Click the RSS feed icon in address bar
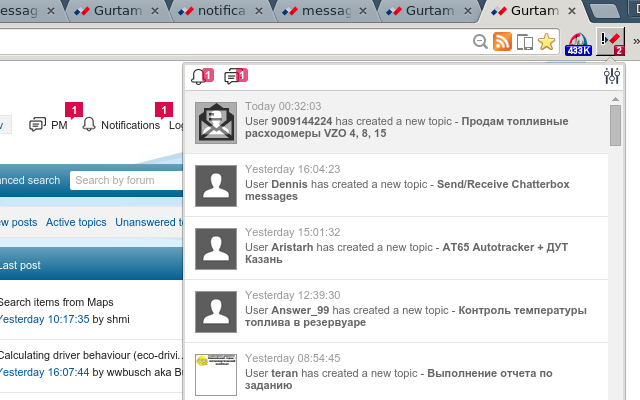The width and height of the screenshot is (640, 400). point(502,42)
